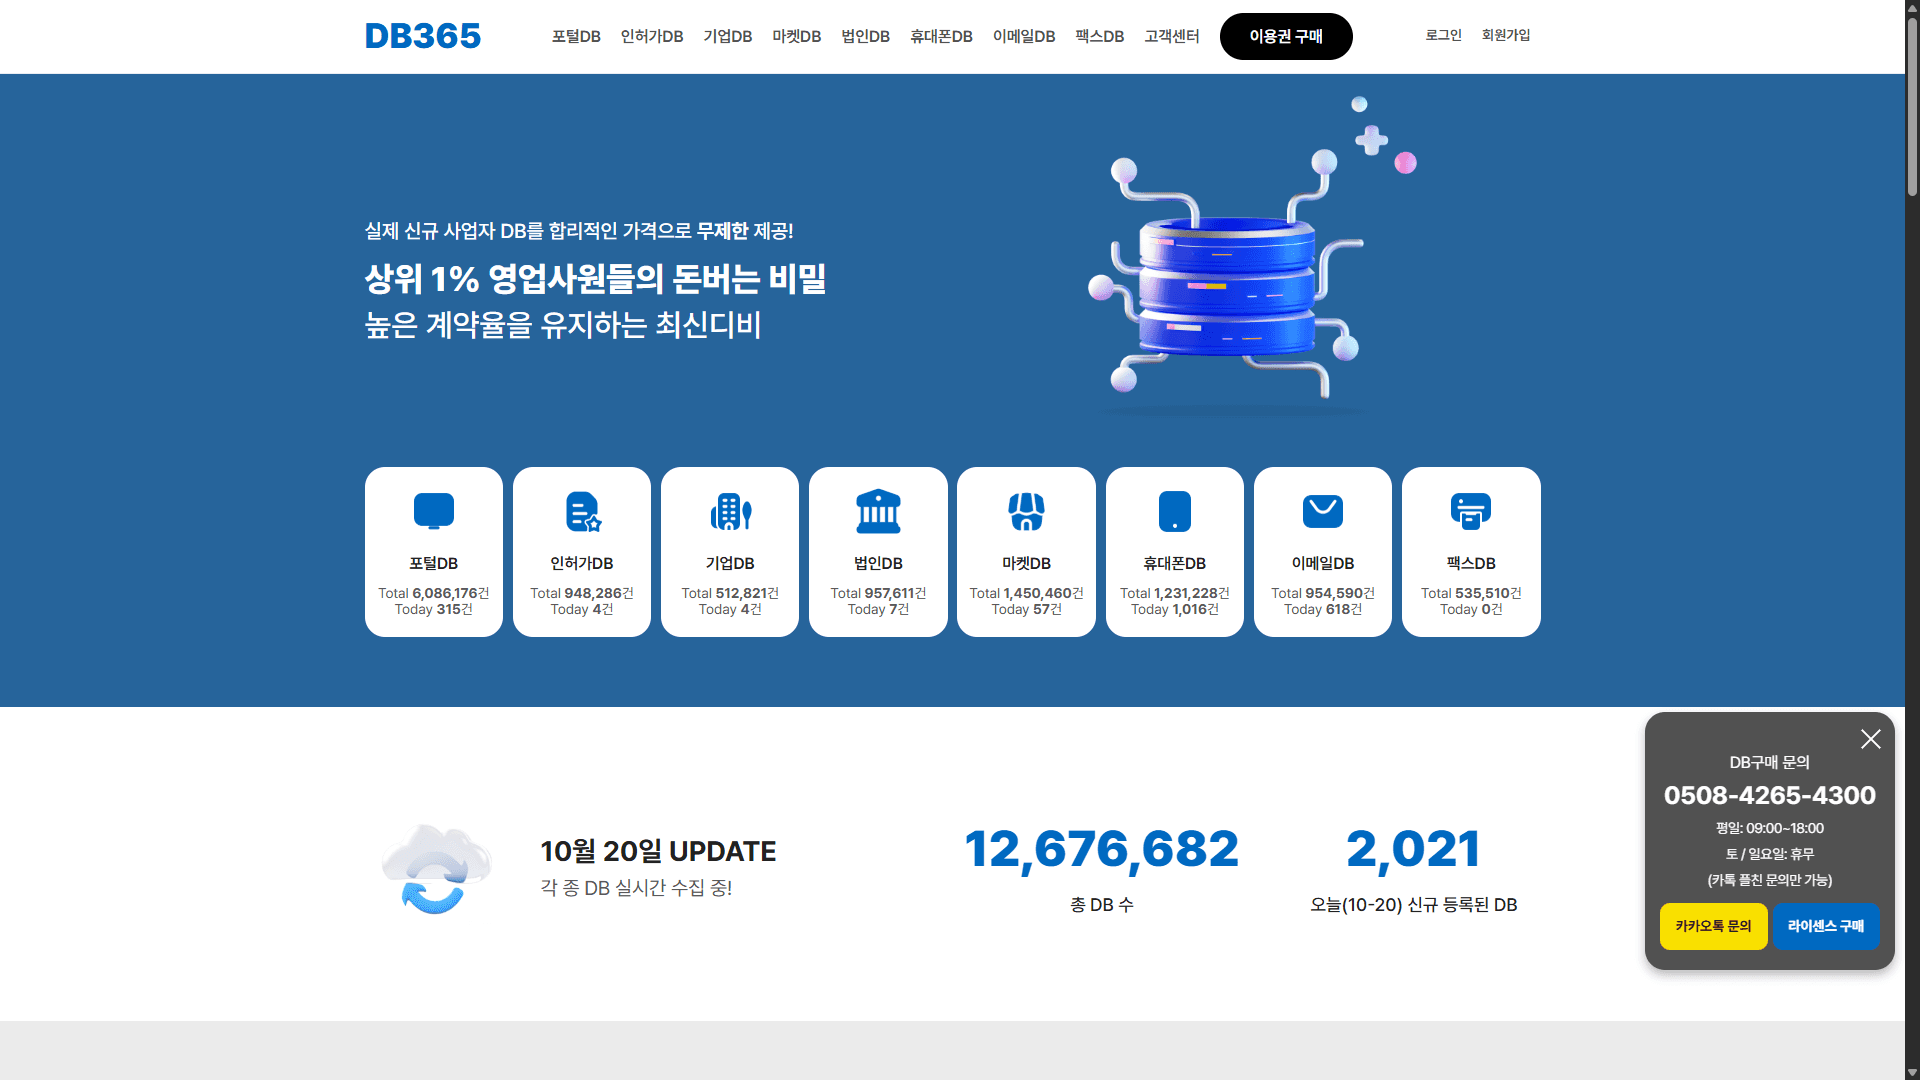Click the 각 종 DB 실시간 수집 중 text

pos(636,888)
